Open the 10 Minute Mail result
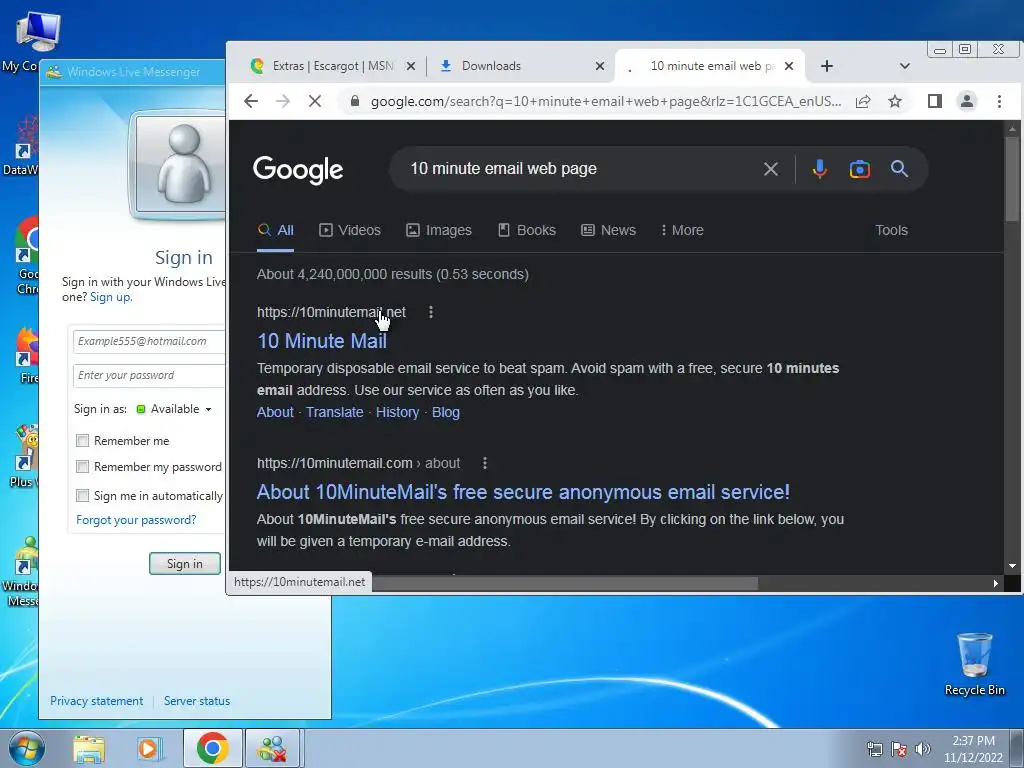Image resolution: width=1024 pixels, height=768 pixels. tap(322, 341)
